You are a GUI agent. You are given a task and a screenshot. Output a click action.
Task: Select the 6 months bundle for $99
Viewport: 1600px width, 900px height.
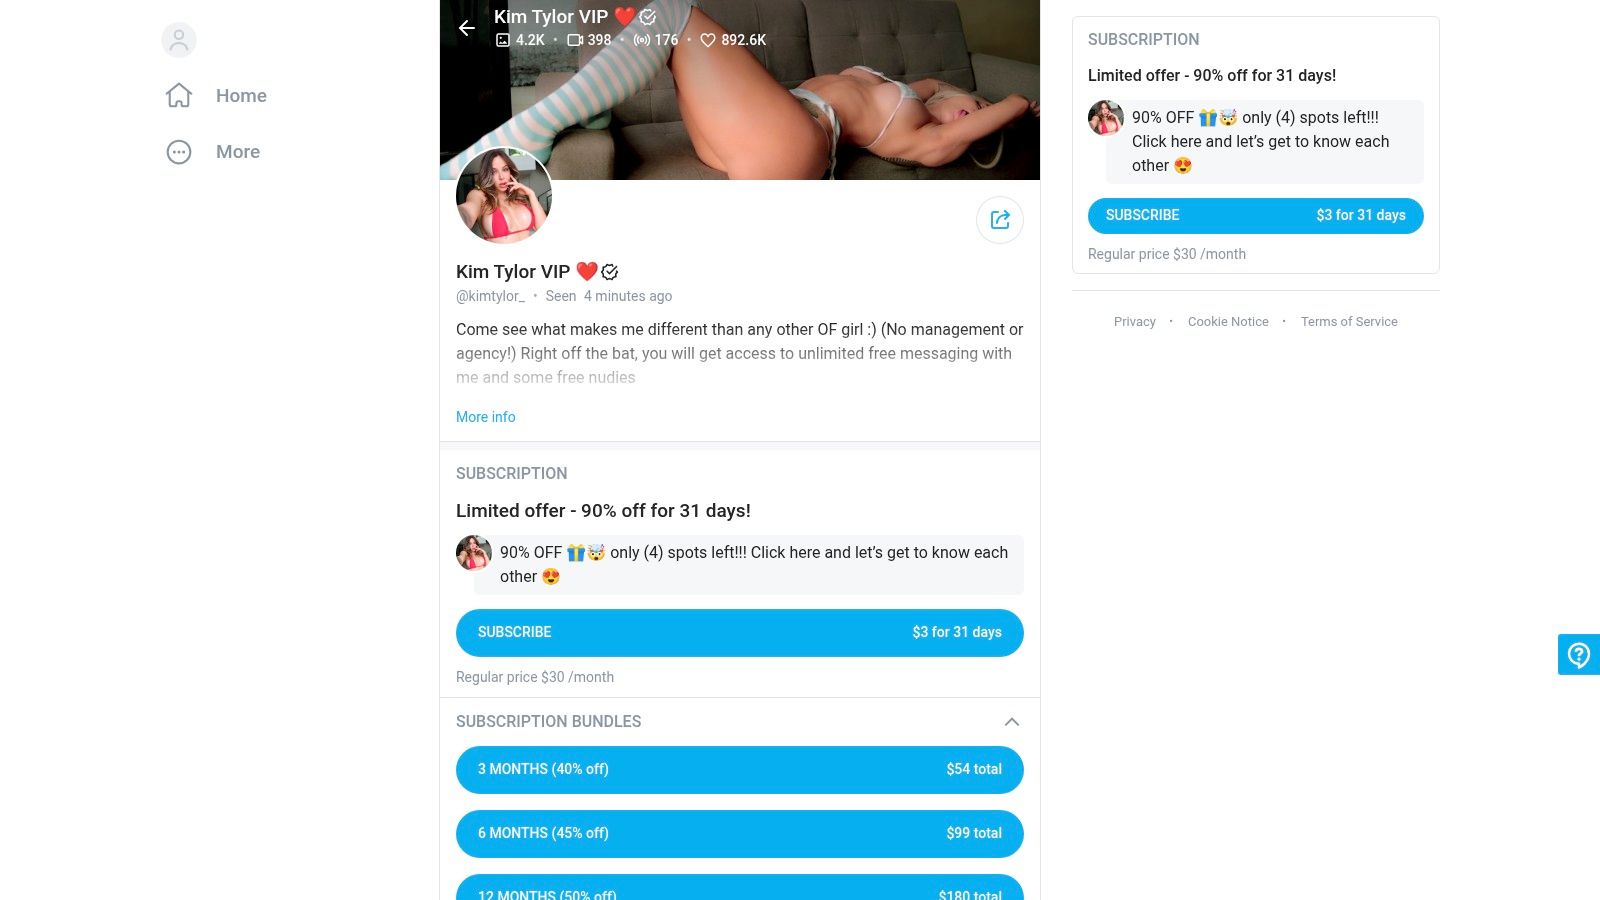[x=740, y=834]
